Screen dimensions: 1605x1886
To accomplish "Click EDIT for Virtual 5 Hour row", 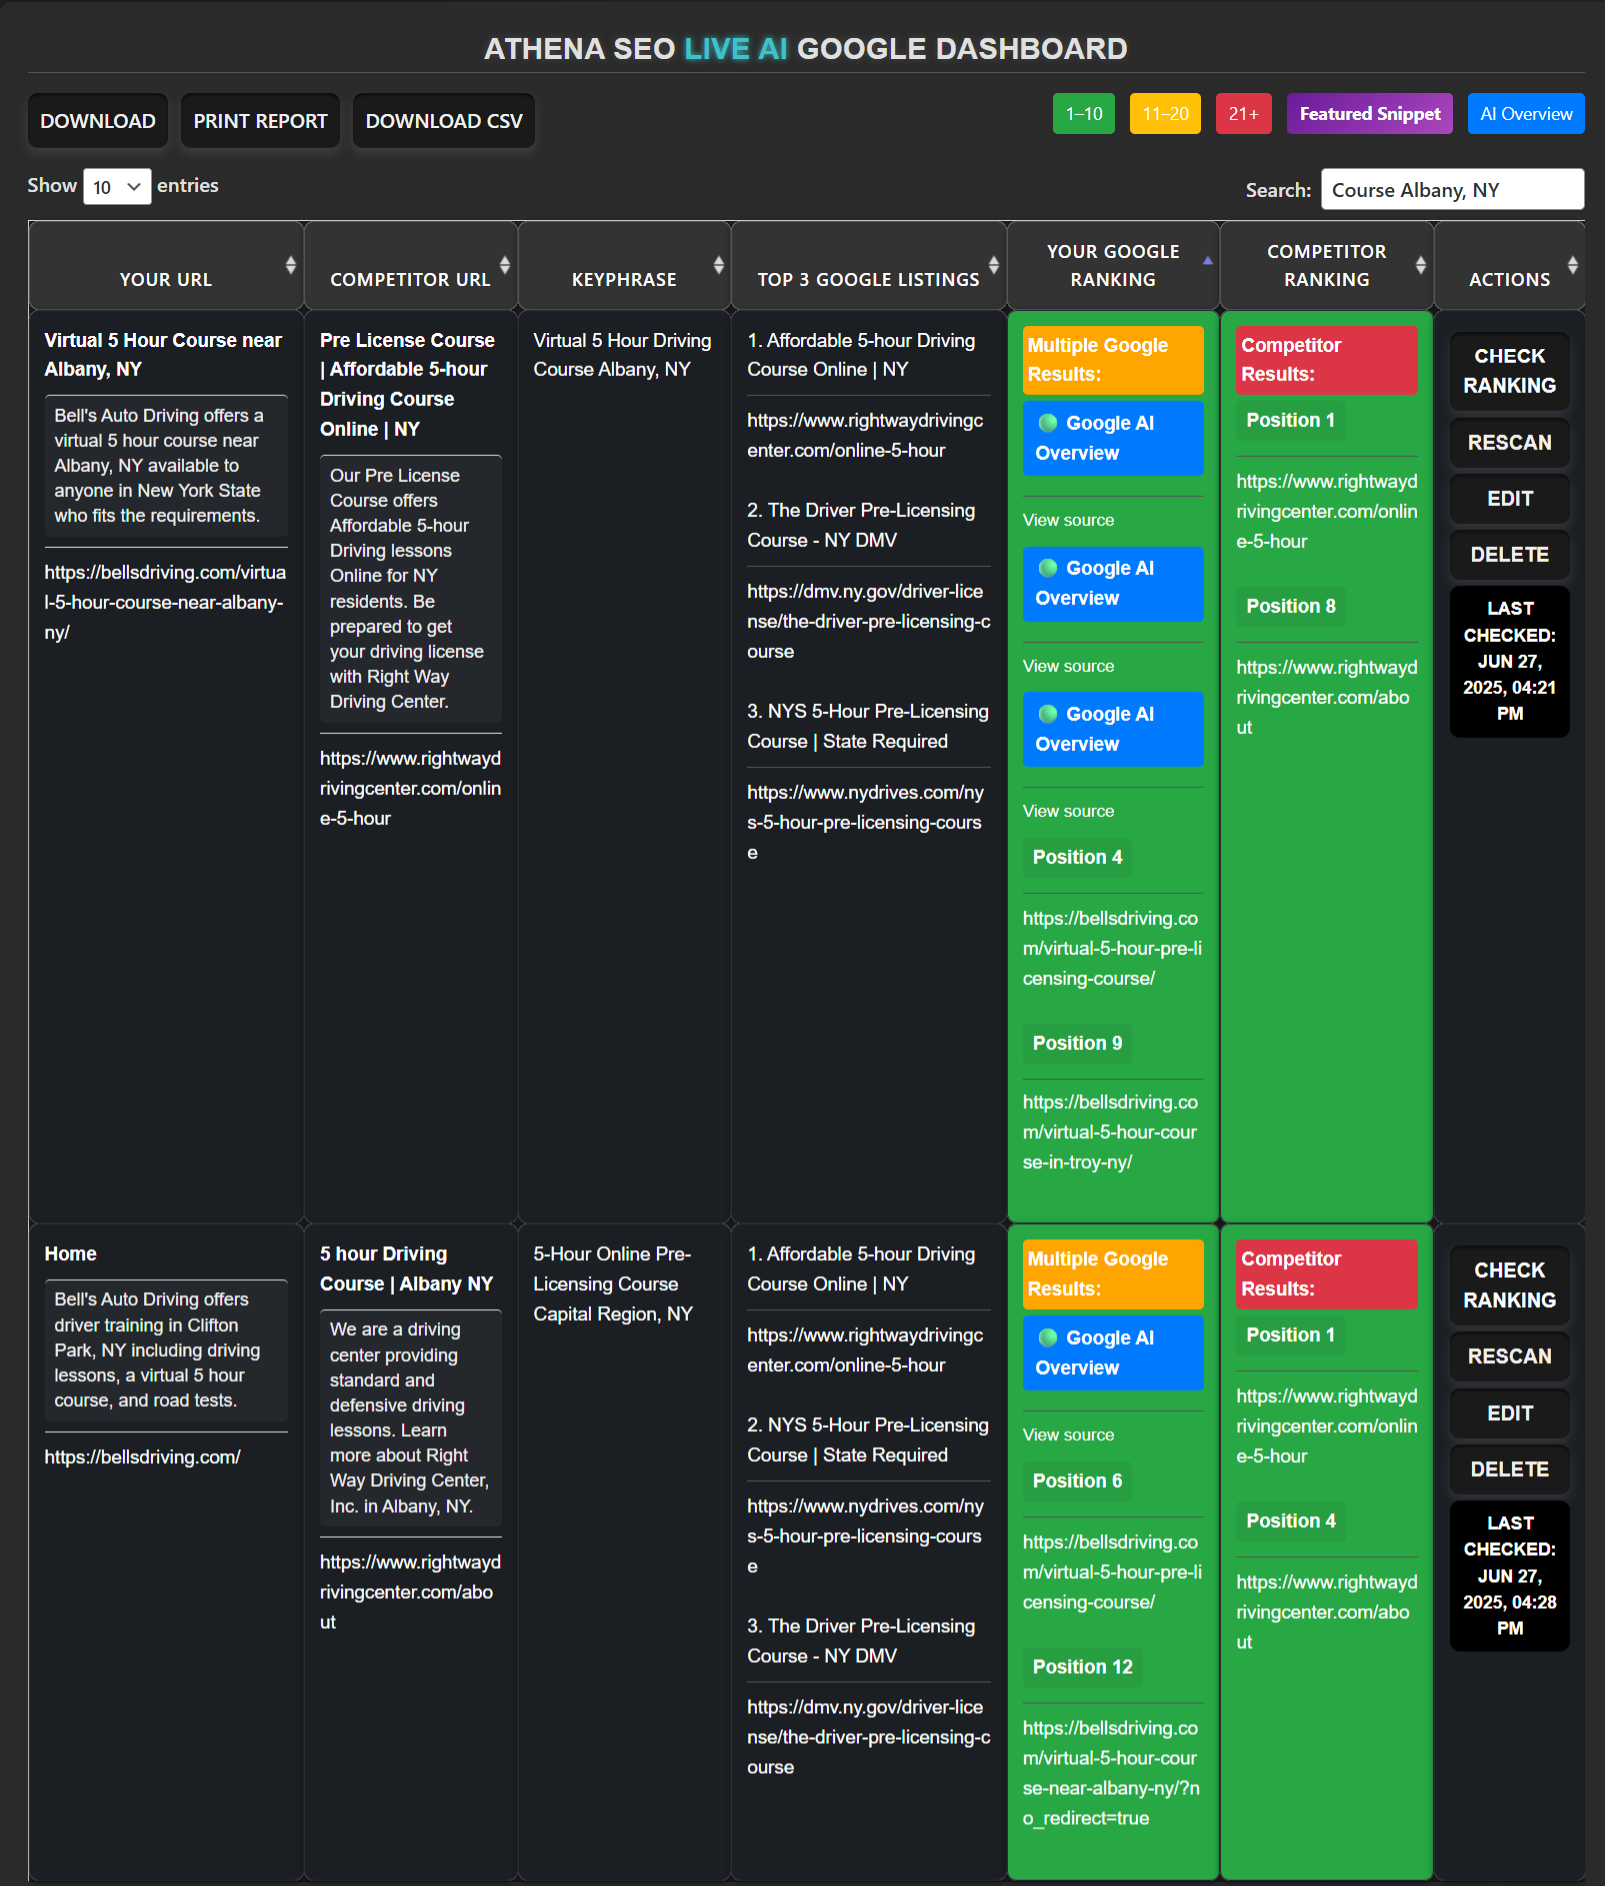I will tap(1510, 499).
